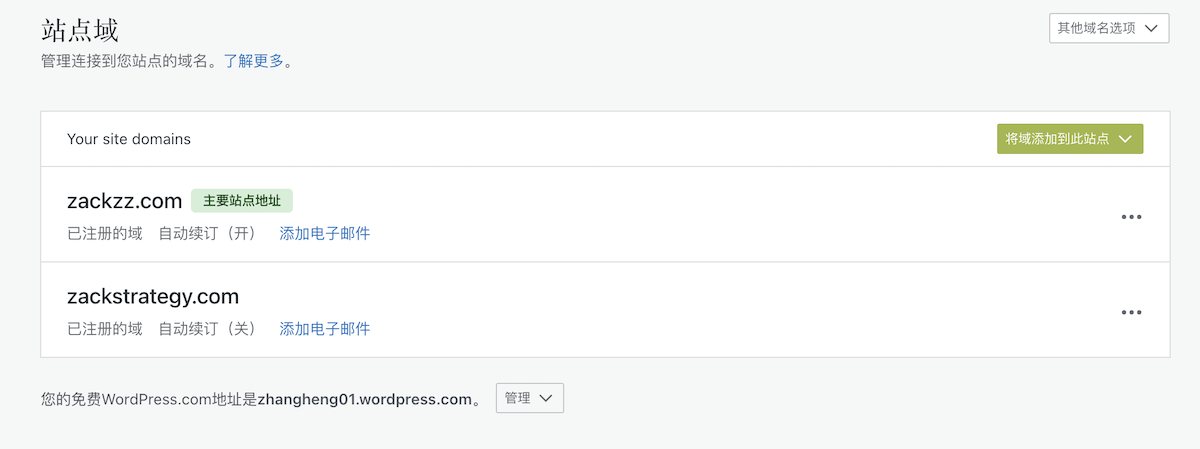Click 已注册的域 label under zackstrategy.com

pos(105,328)
